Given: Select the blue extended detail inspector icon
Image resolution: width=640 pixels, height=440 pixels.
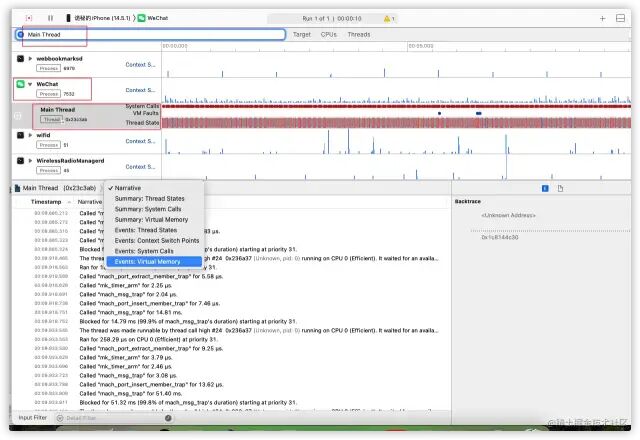Looking at the screenshot, I should point(545,189).
